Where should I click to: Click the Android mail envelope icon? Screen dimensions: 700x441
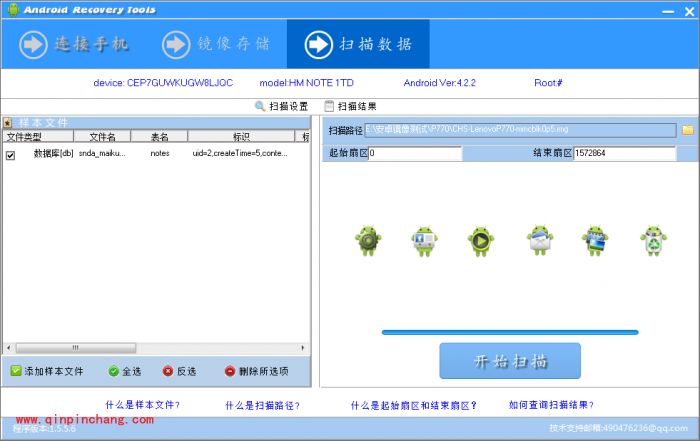click(540, 240)
